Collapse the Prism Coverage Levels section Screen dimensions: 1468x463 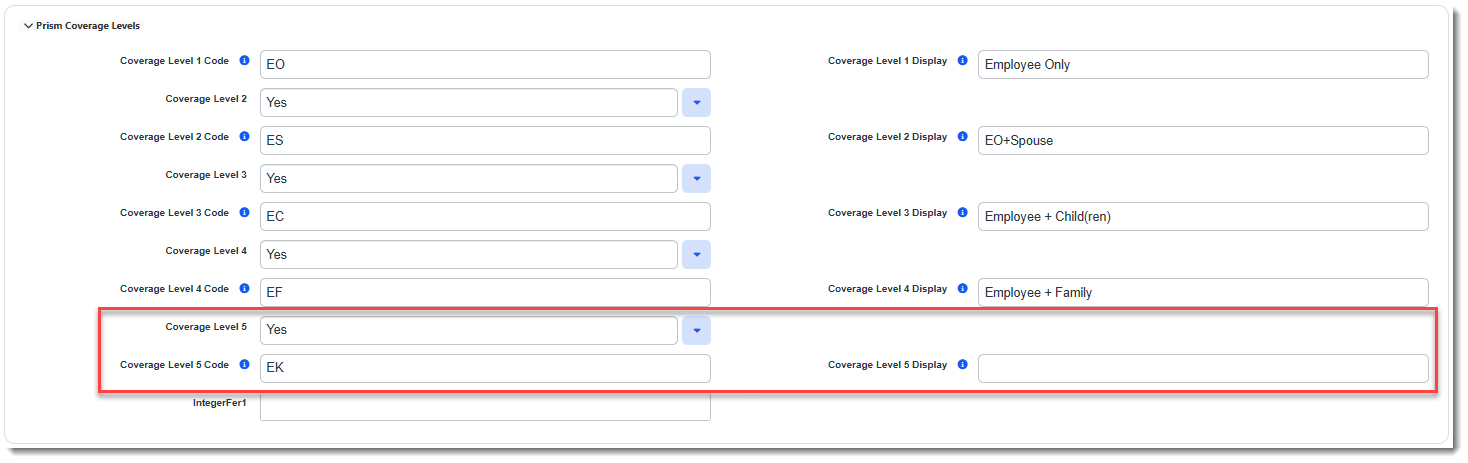pyautogui.click(x=28, y=26)
